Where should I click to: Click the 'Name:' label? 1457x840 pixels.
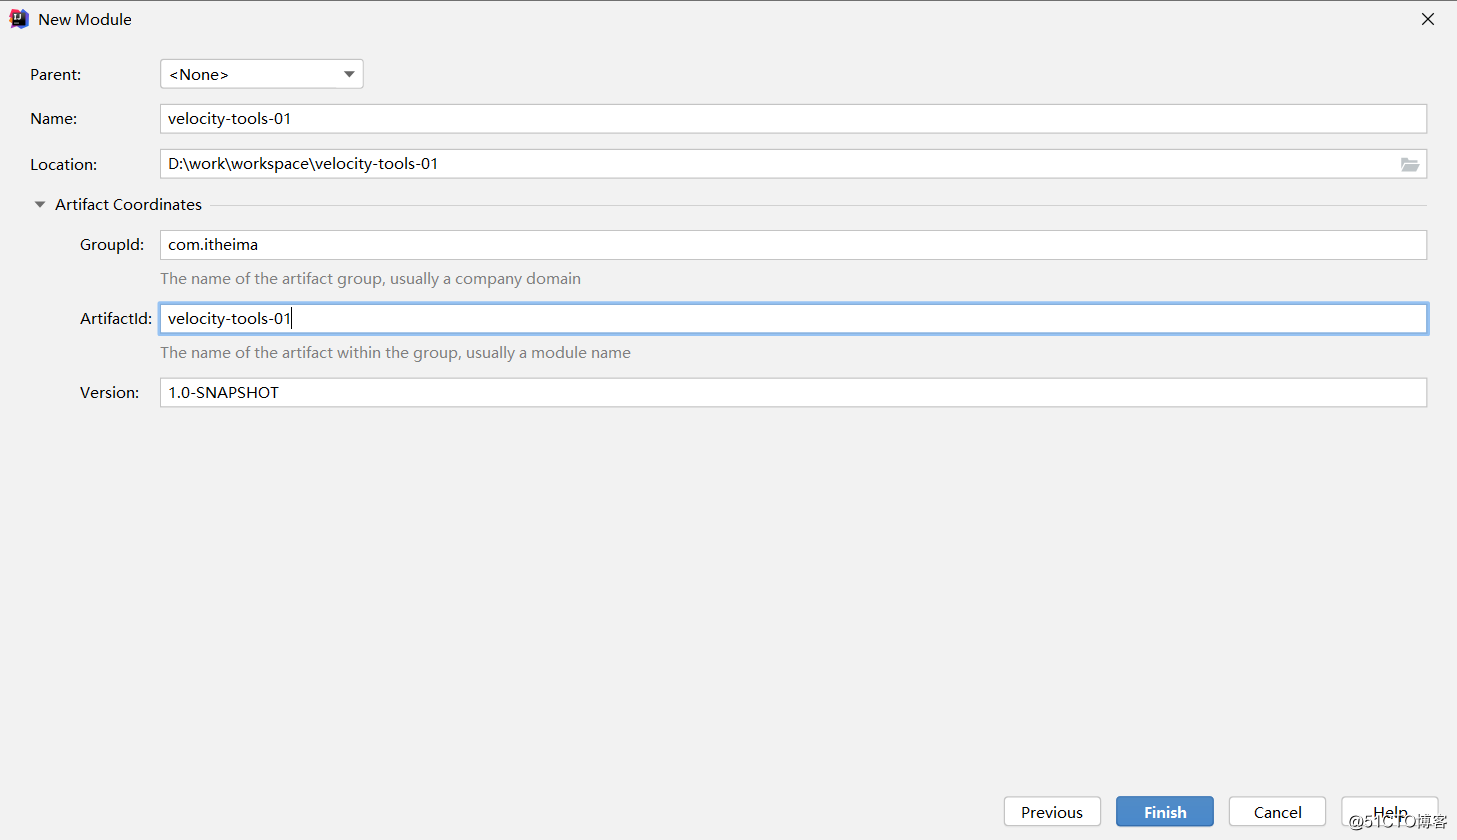pos(54,119)
